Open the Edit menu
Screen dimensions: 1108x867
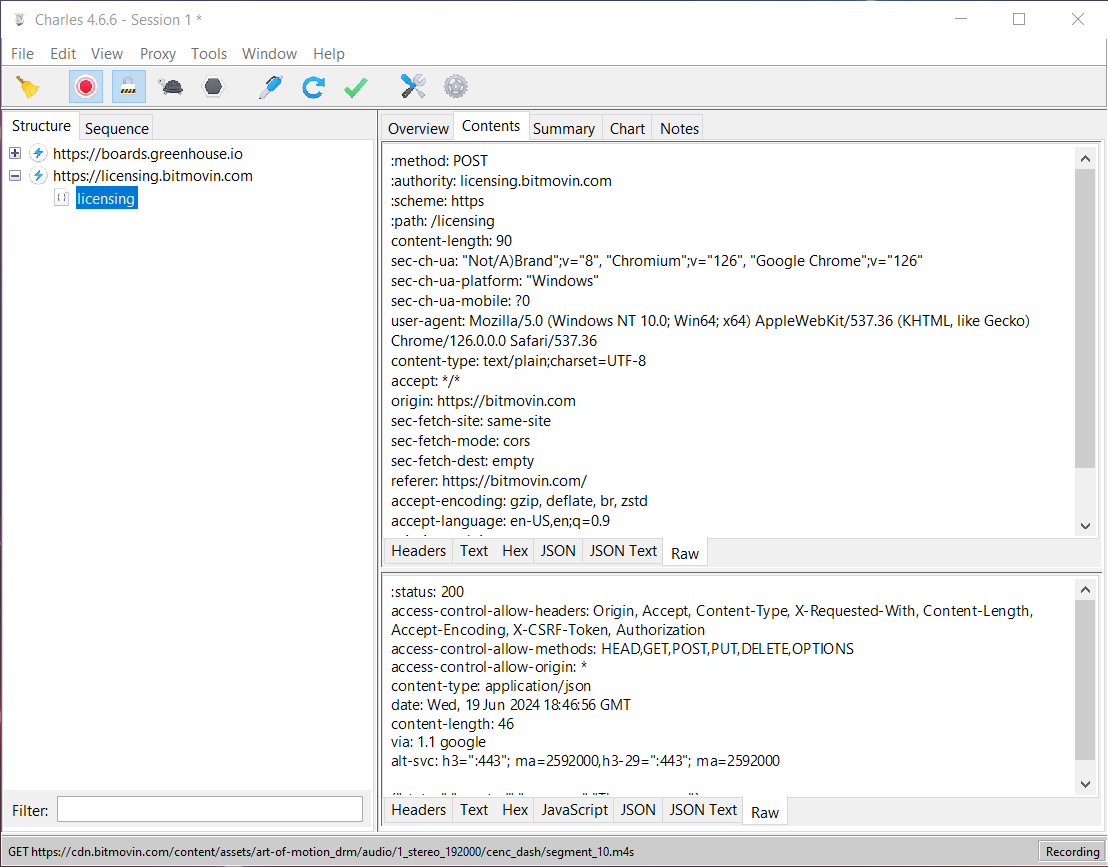[63, 54]
